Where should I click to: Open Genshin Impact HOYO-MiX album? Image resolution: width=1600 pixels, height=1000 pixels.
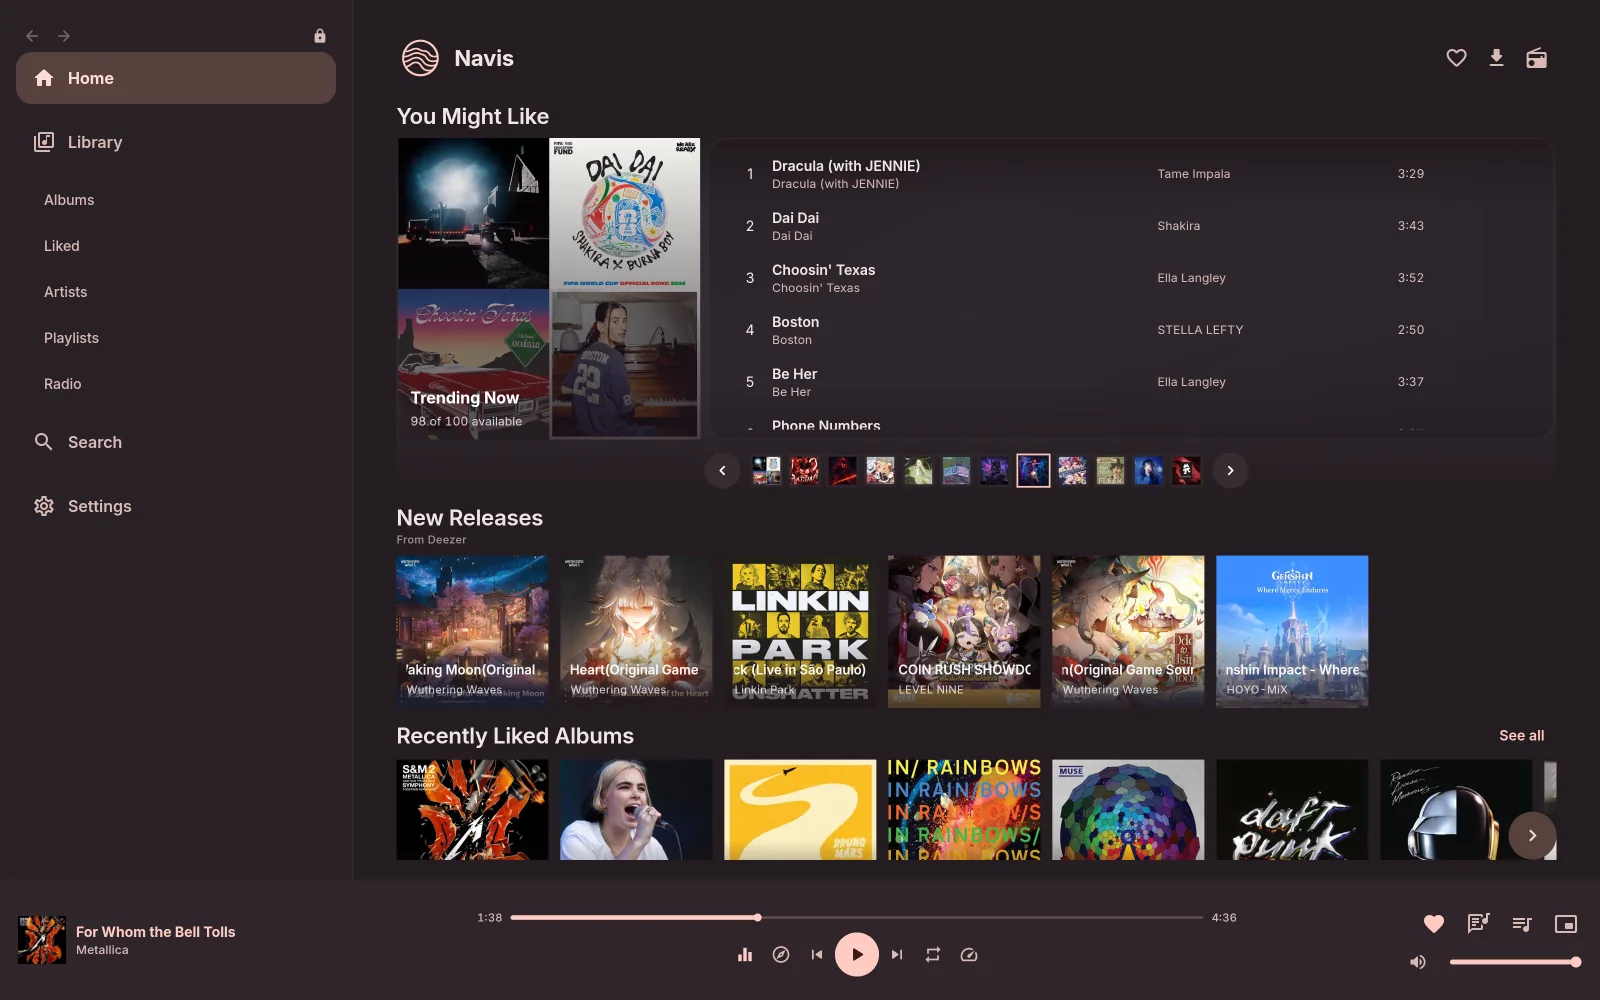[x=1292, y=631]
